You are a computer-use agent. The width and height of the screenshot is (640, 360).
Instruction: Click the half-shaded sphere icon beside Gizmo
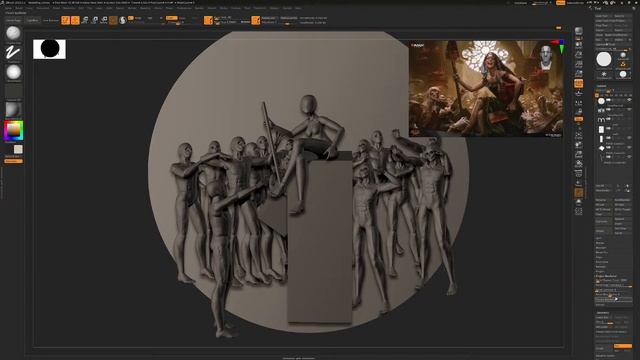[x=122, y=20]
